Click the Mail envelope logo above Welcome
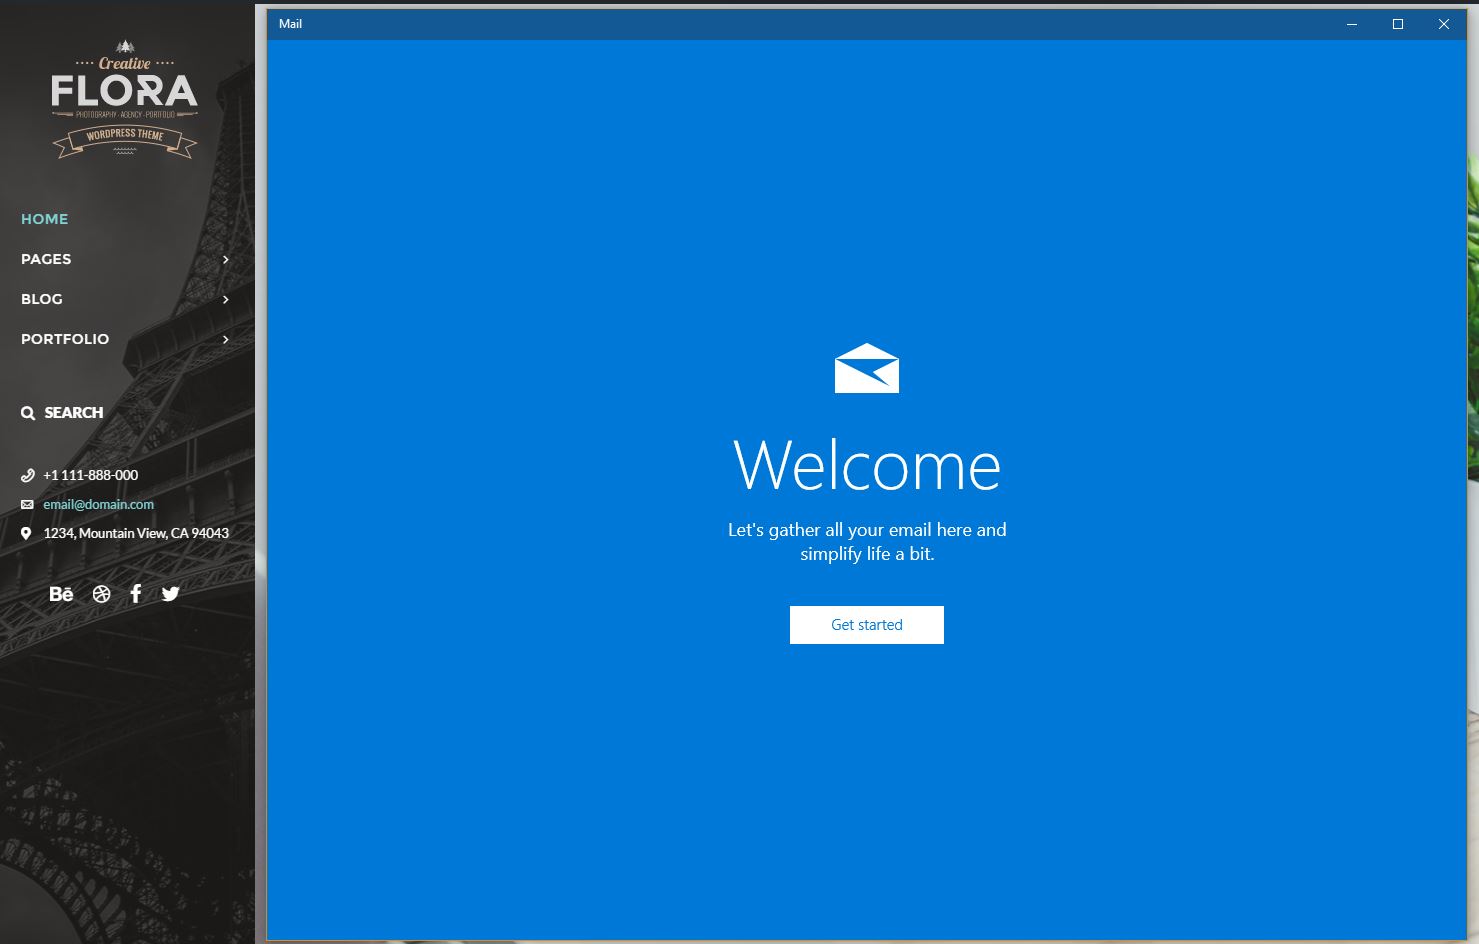Viewport: 1479px width, 944px height. pos(866,368)
